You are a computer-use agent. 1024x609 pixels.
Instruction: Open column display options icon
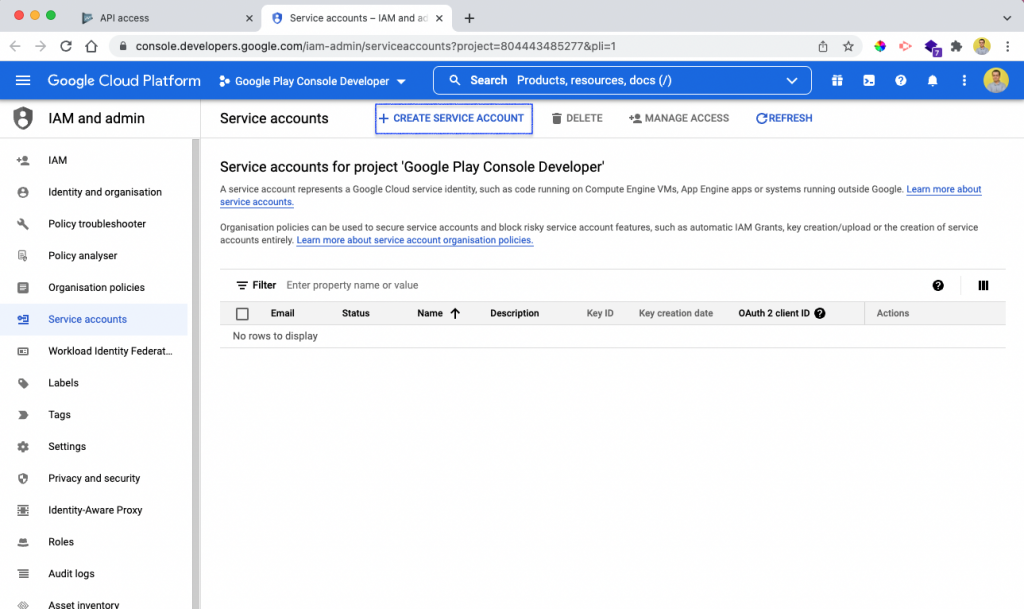coord(983,285)
